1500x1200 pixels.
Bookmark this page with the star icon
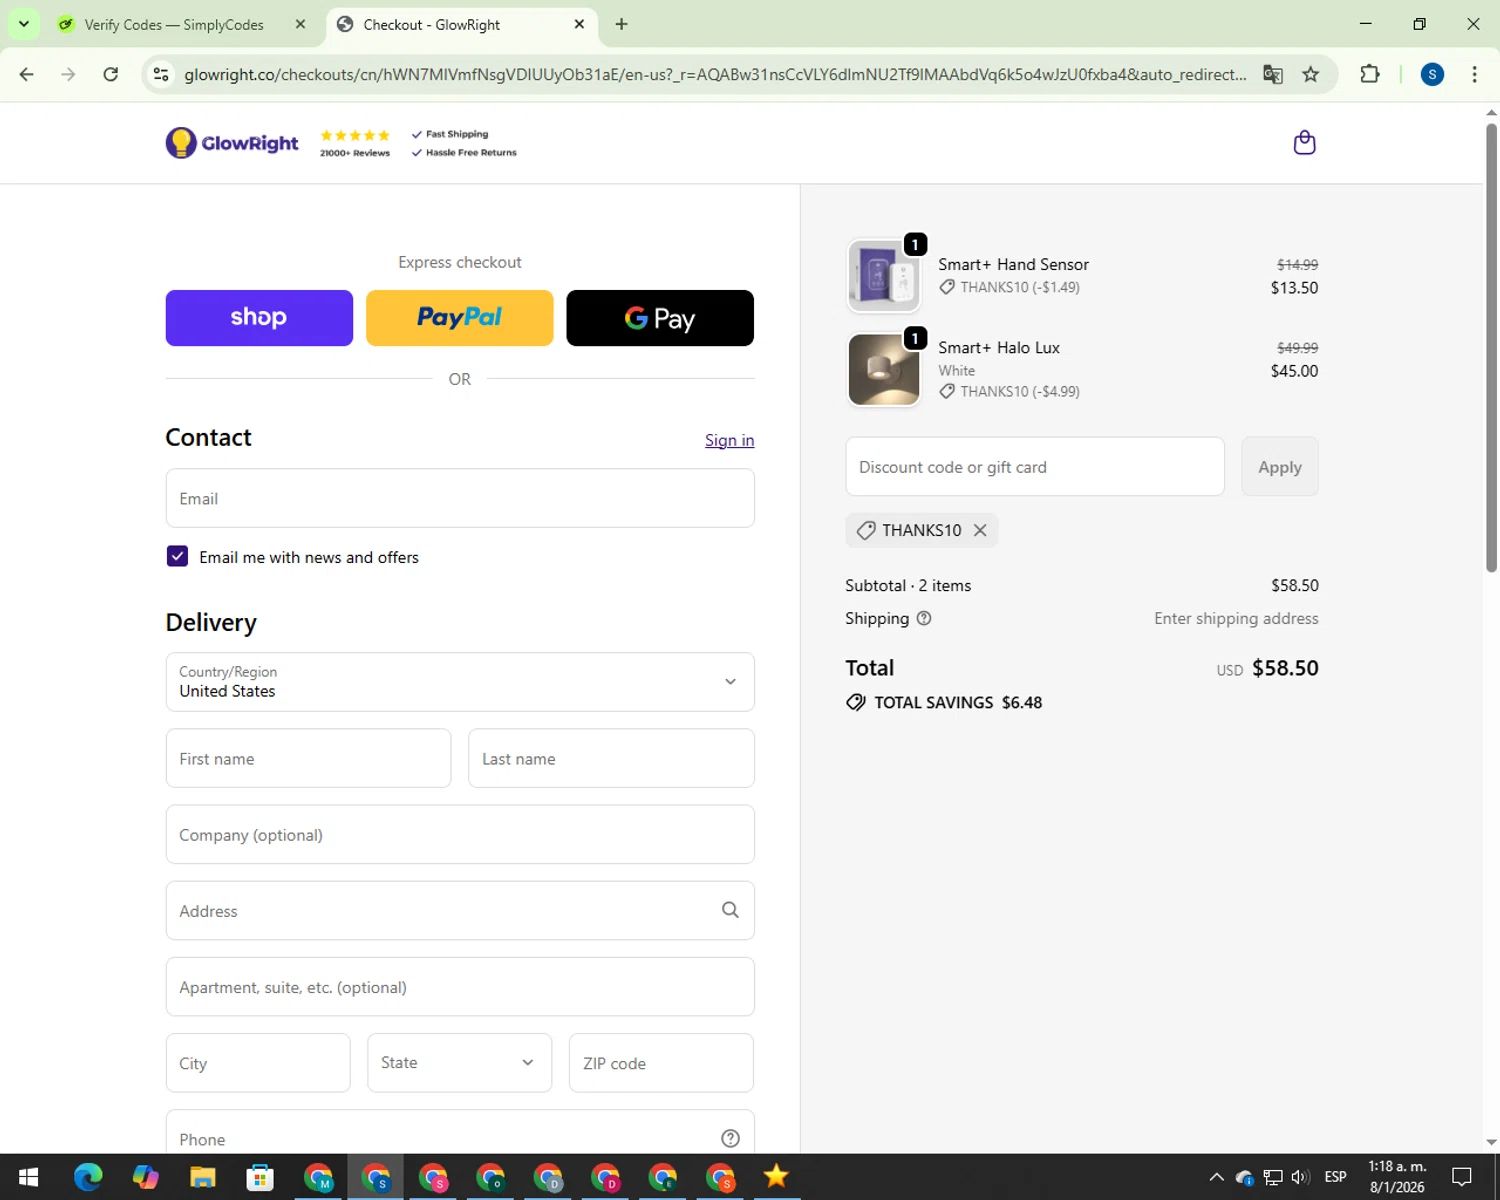(x=1310, y=74)
